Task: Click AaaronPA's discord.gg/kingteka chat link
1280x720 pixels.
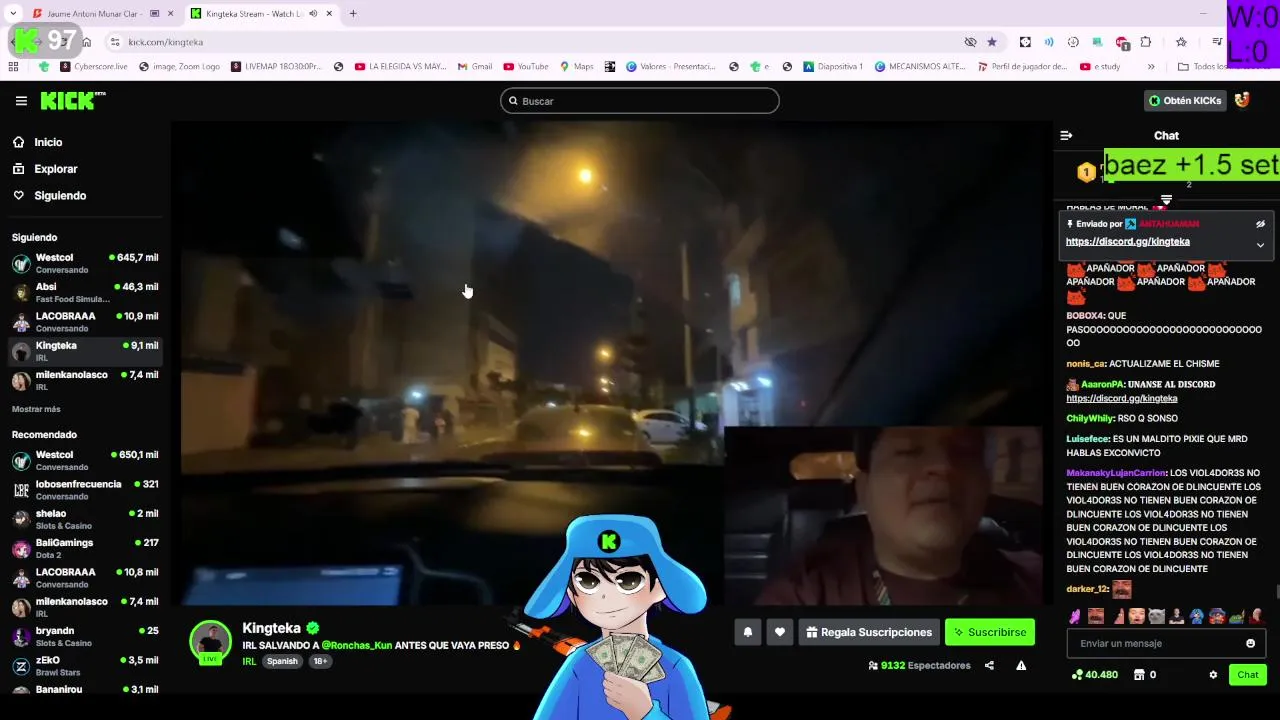Action: pos(1121,398)
